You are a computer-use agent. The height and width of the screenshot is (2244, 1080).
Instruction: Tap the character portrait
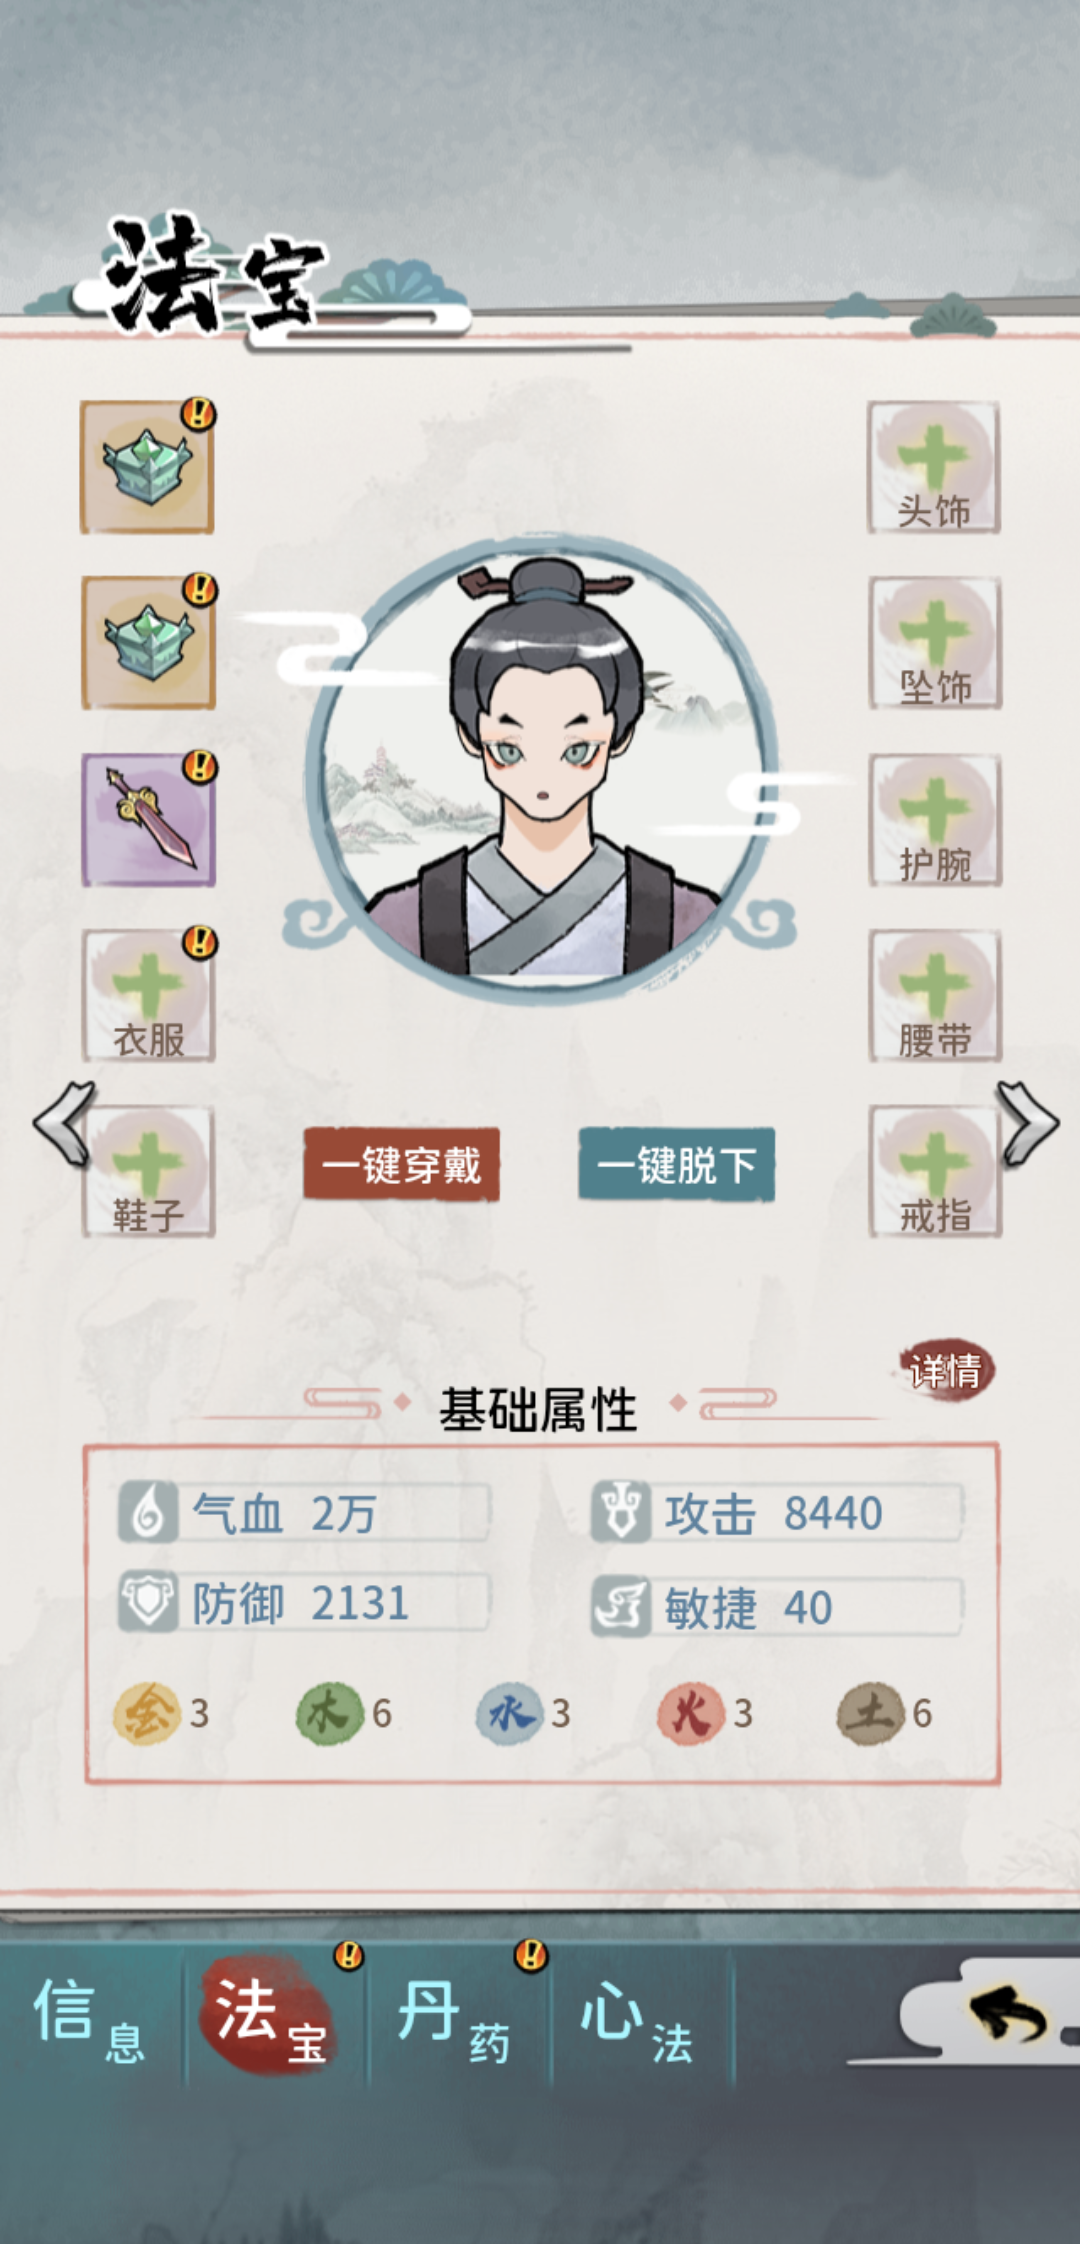[x=541, y=770]
